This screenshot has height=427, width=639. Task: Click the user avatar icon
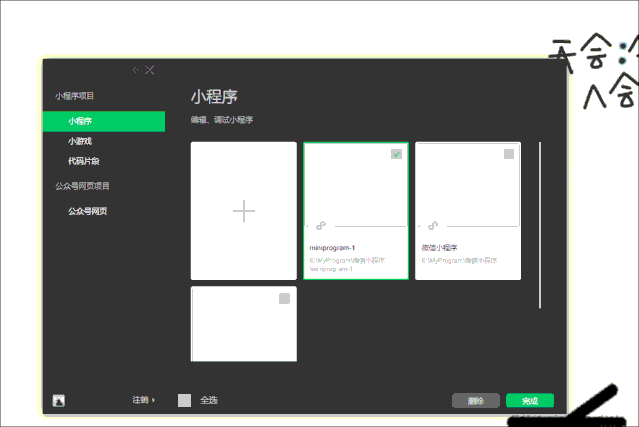pos(59,401)
